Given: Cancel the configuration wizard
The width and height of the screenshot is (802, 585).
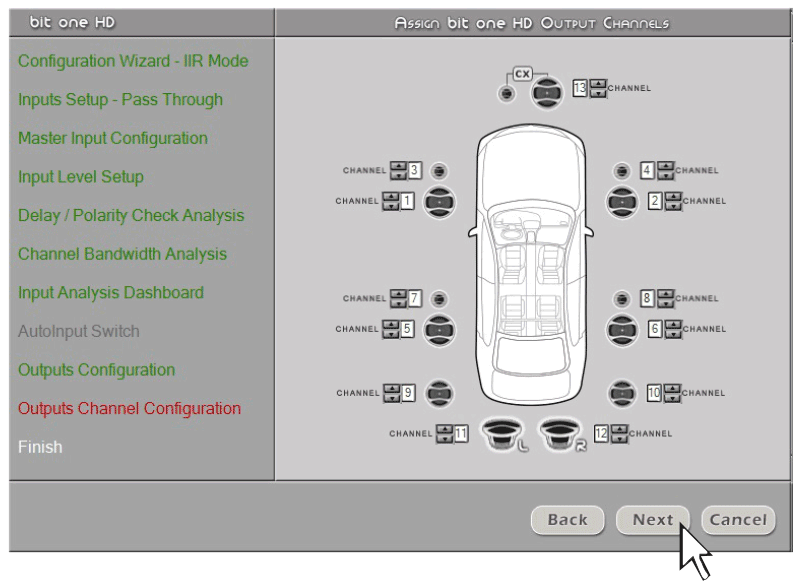Looking at the screenshot, I should coord(738,520).
